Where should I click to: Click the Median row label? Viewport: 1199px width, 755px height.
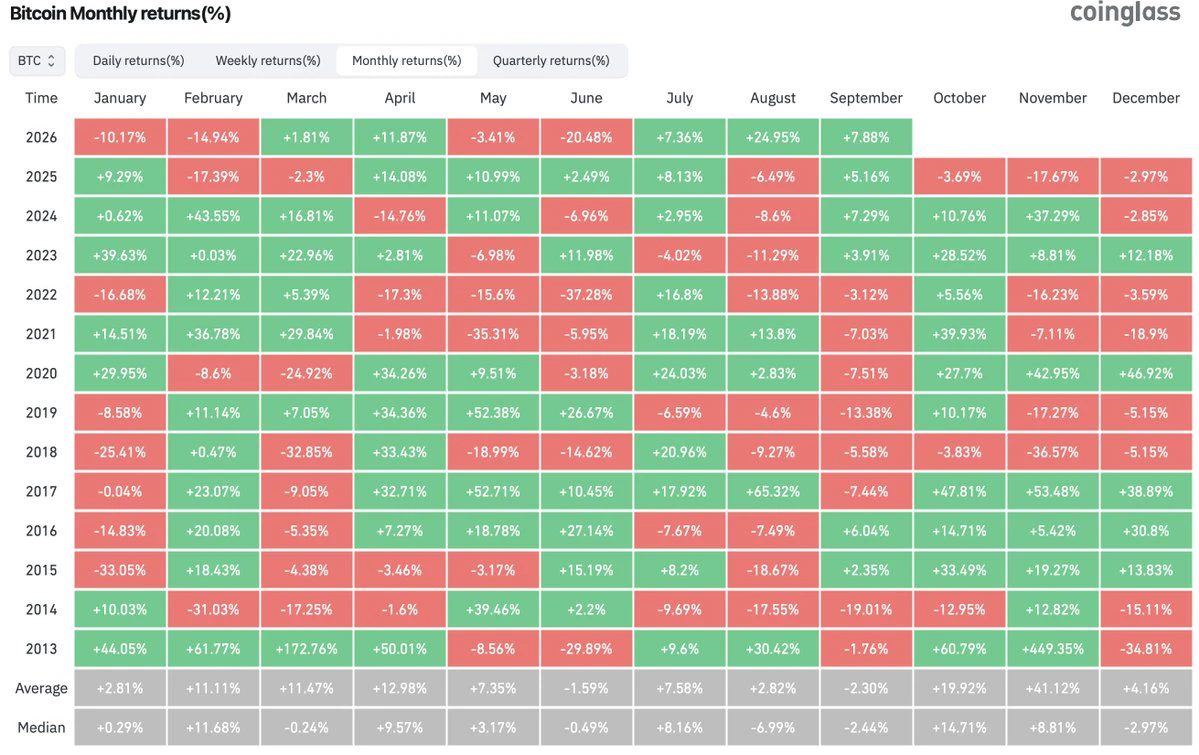click(41, 727)
